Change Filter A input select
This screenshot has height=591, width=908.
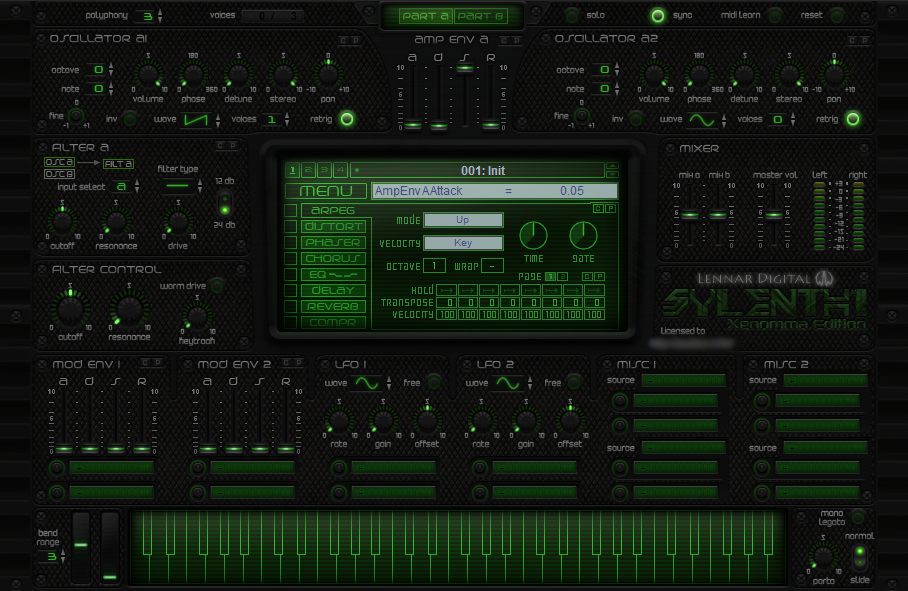(122, 186)
